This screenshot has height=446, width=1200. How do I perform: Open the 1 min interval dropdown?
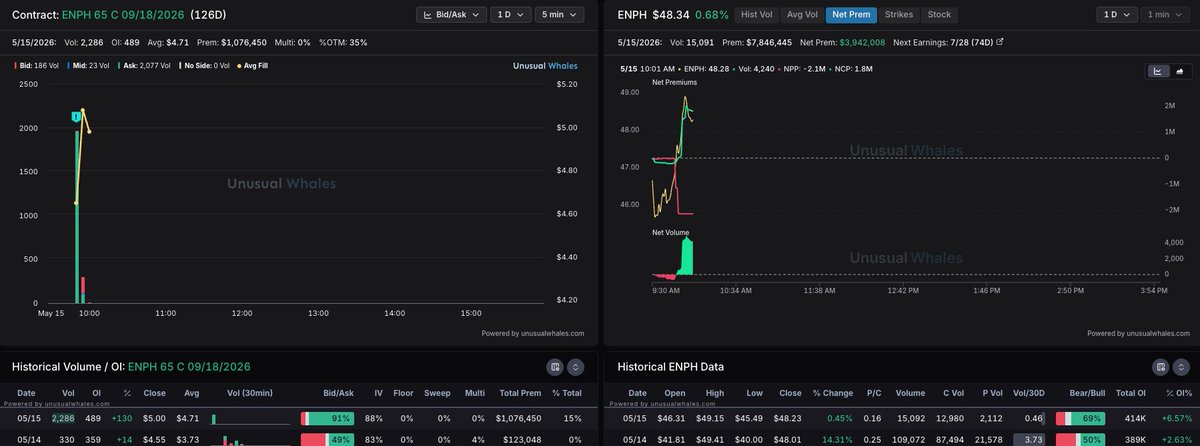[x=1167, y=15]
